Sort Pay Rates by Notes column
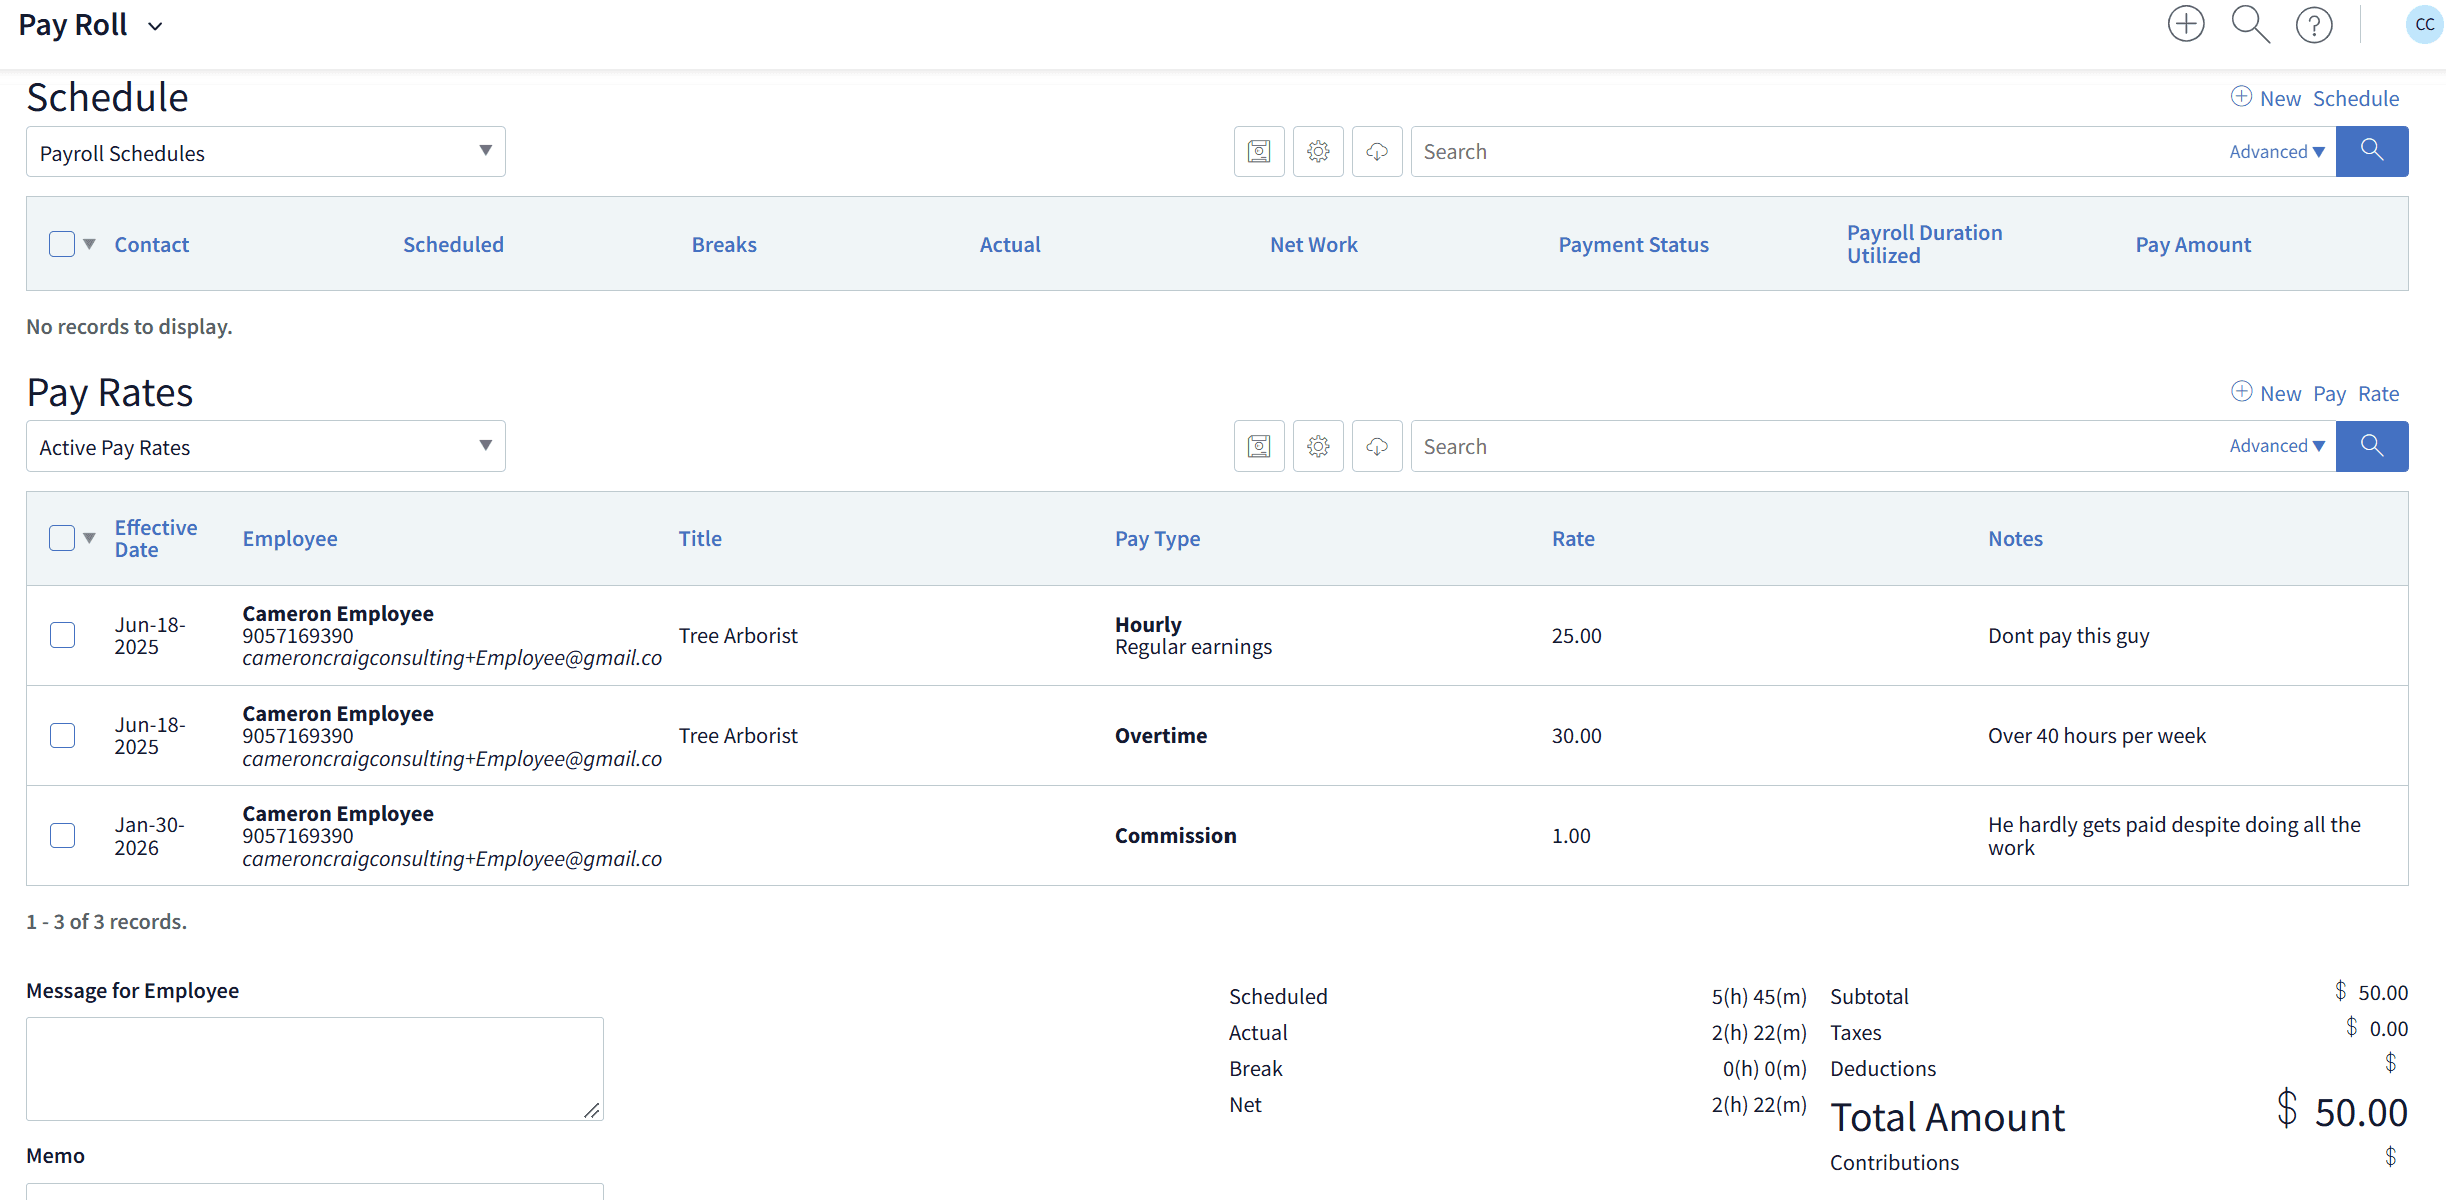The image size is (2446, 1200). point(2015,538)
